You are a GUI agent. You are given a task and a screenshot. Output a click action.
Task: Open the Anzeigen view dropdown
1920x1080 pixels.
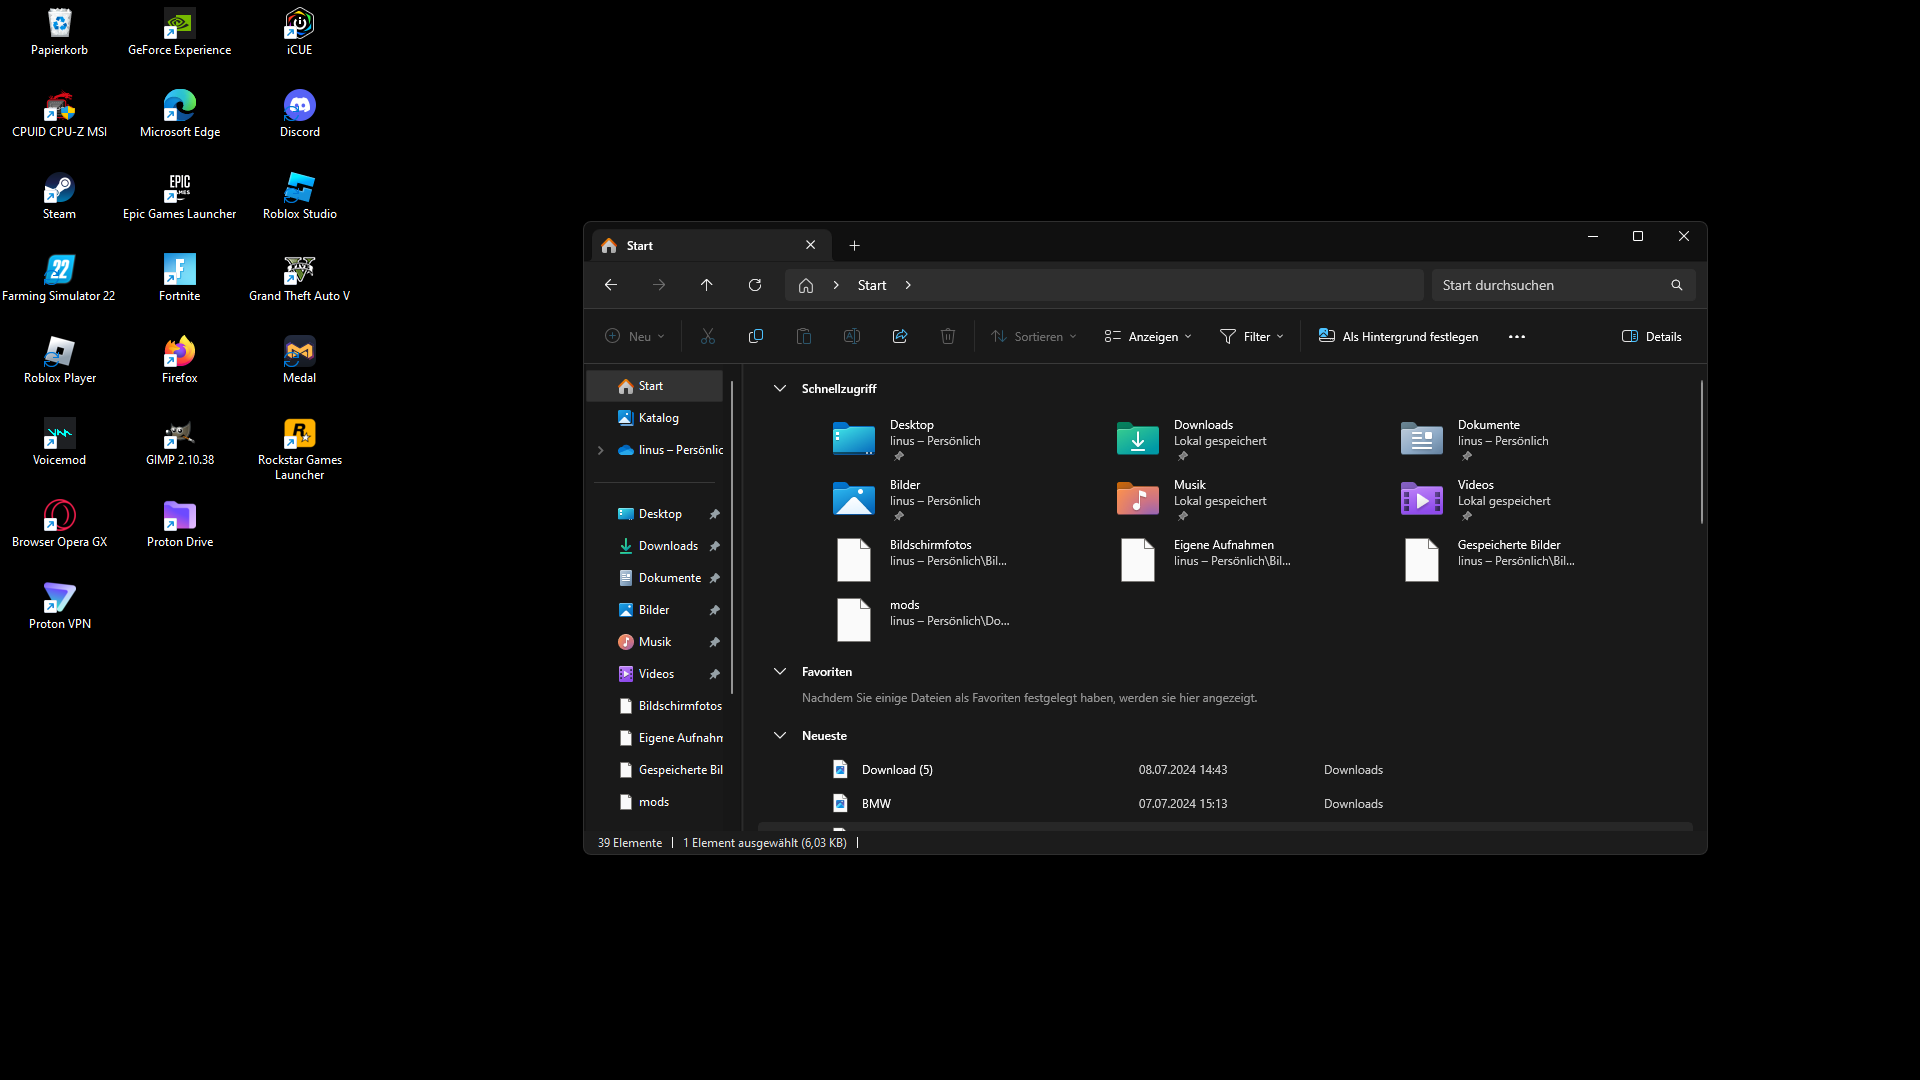1147,336
